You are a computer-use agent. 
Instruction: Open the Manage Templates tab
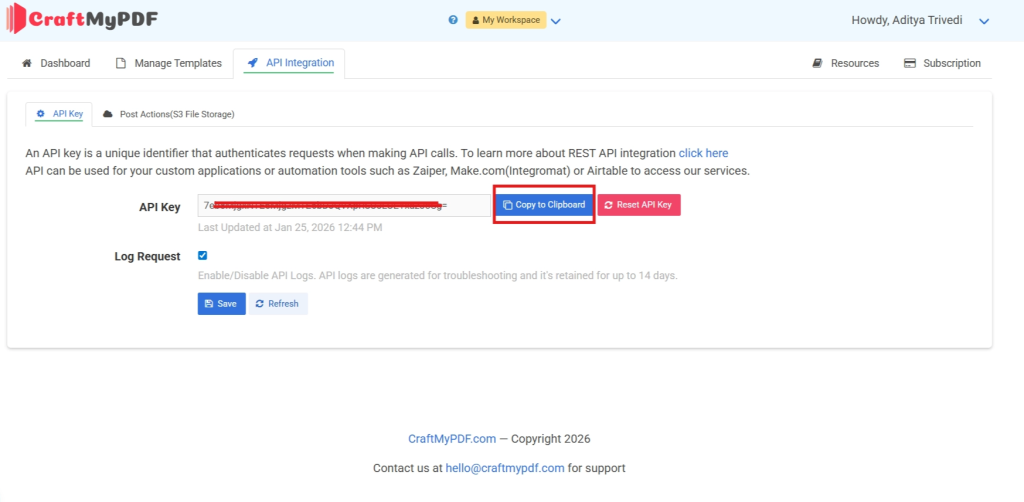pyautogui.click(x=169, y=63)
